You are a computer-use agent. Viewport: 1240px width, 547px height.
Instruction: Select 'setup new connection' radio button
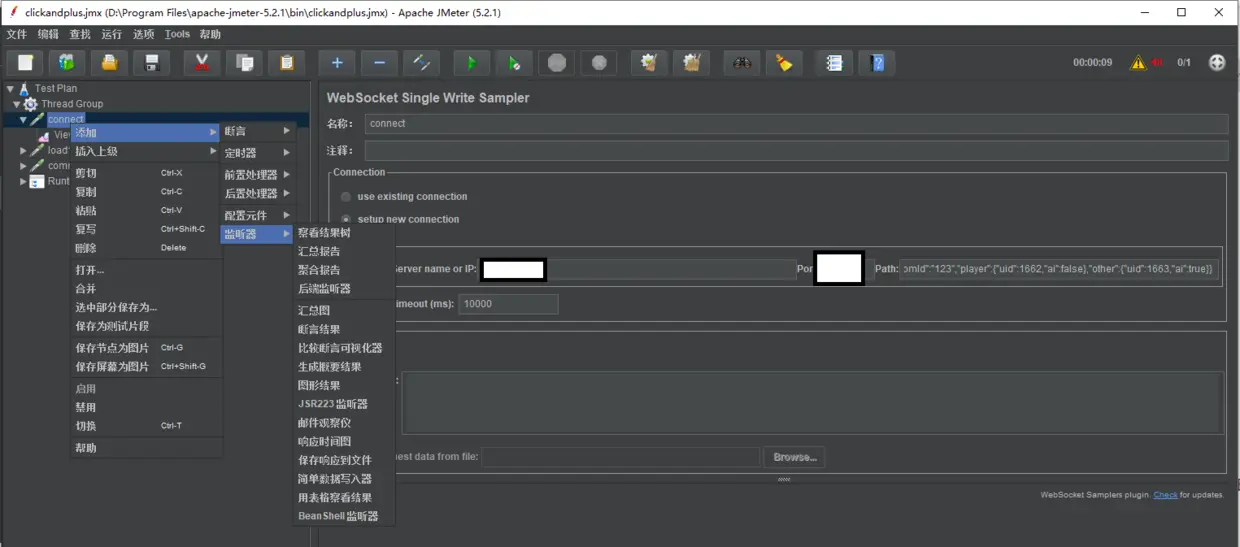tap(346, 219)
